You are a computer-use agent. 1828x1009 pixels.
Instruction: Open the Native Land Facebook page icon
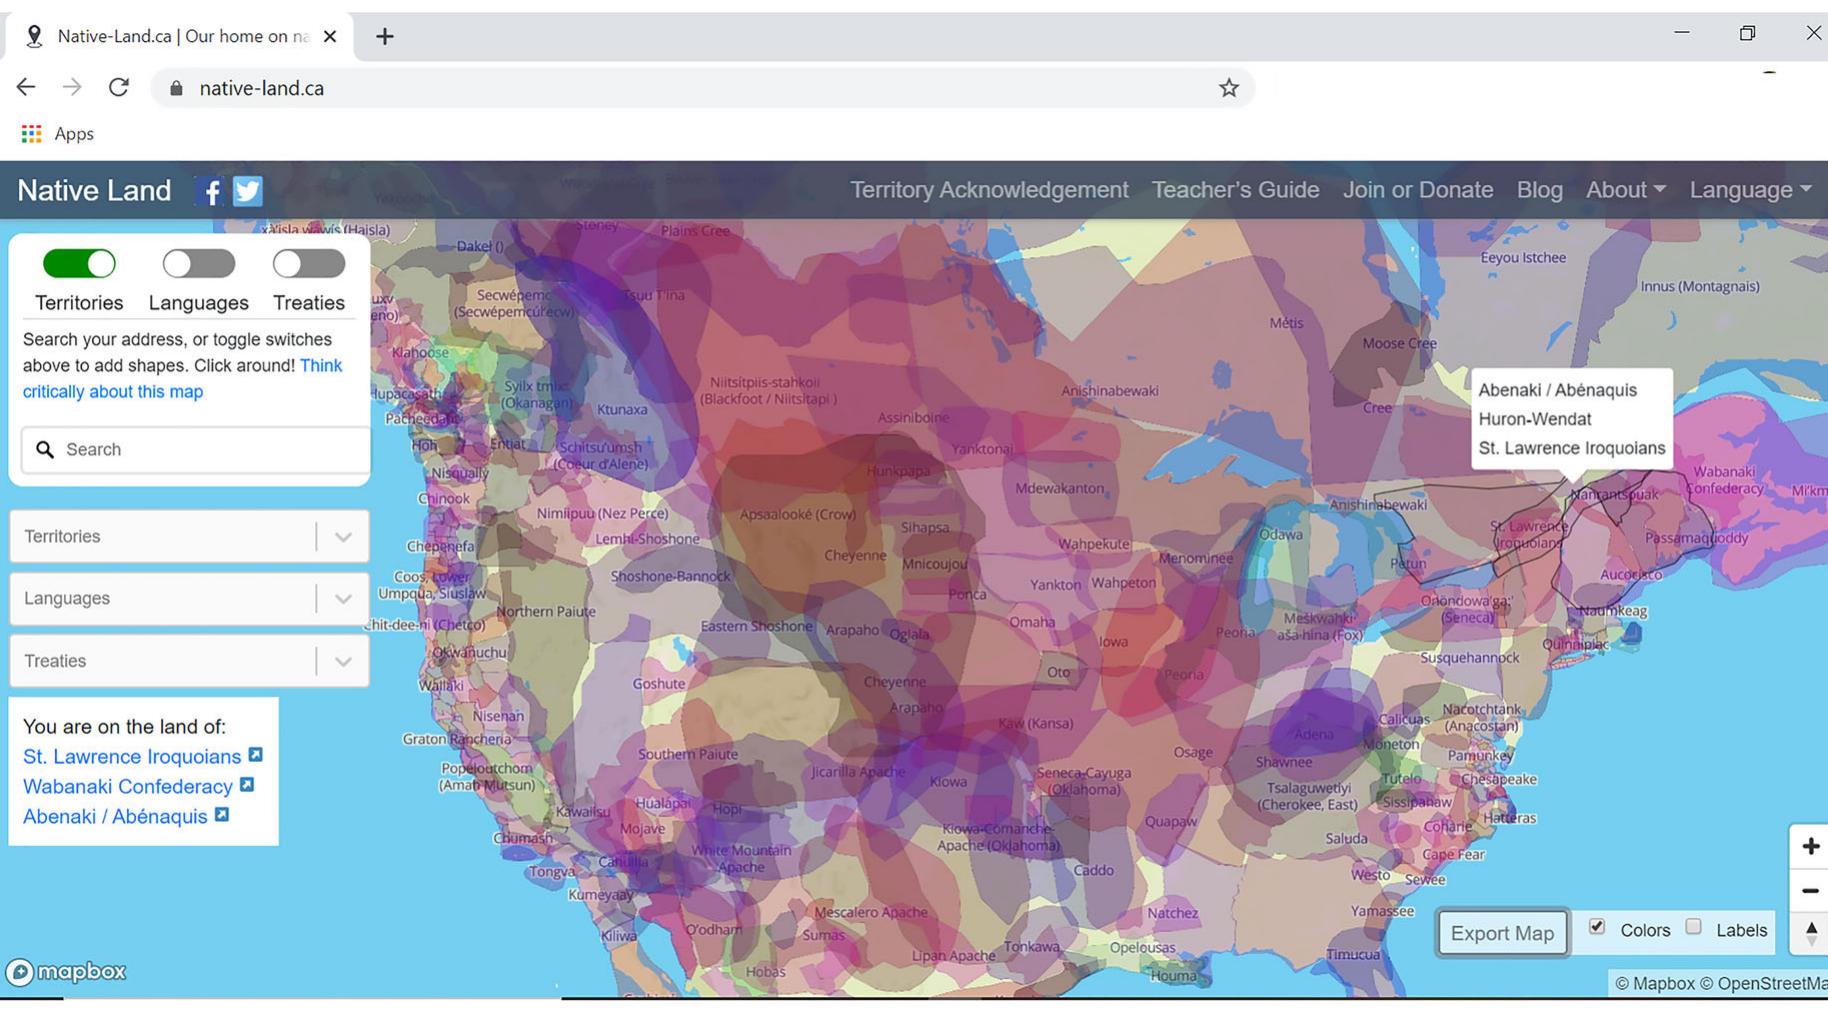point(210,191)
